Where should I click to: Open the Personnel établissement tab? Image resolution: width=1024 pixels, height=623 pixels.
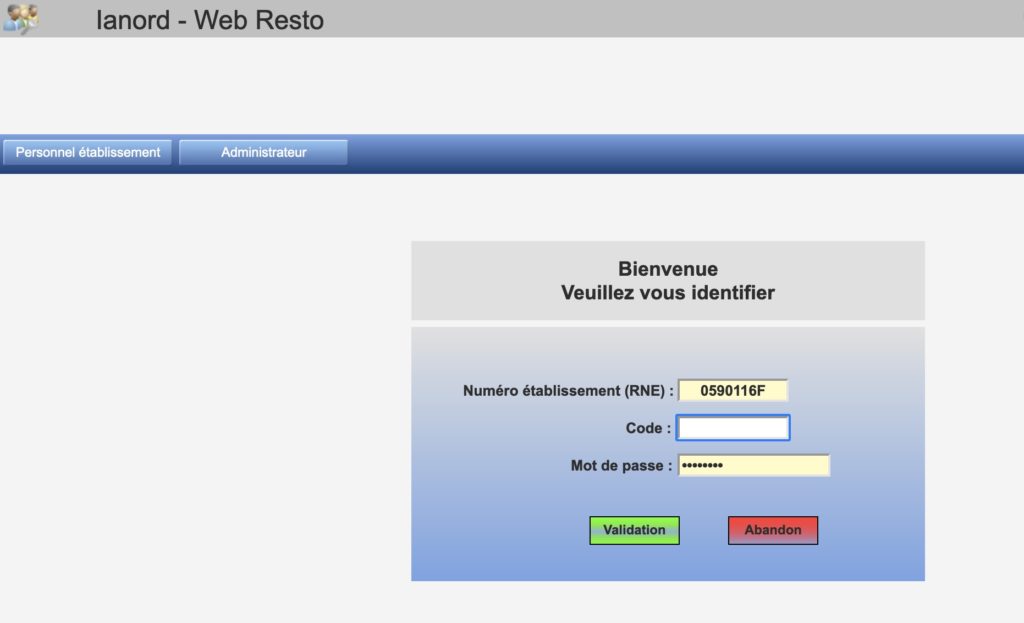point(88,152)
